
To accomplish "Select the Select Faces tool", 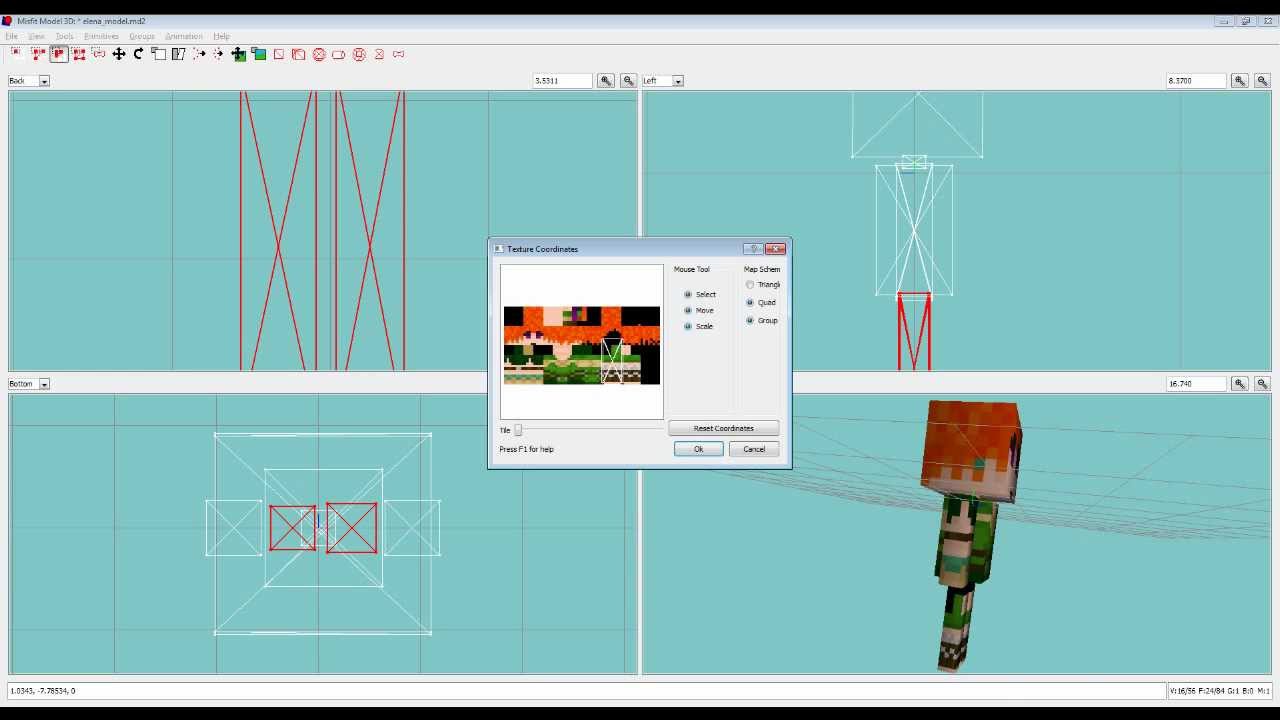I will [38, 54].
